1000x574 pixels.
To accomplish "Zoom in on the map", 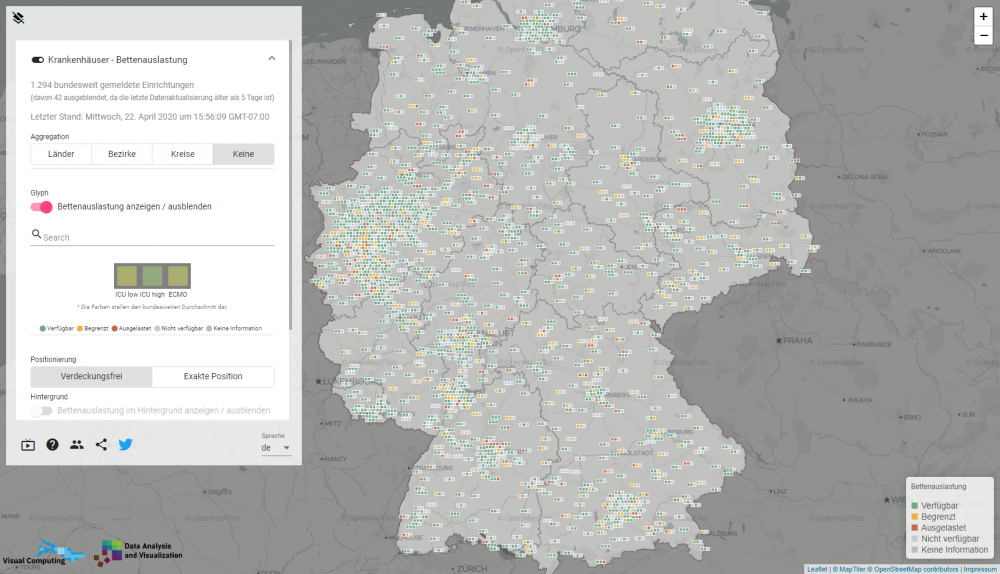I will click(983, 17).
